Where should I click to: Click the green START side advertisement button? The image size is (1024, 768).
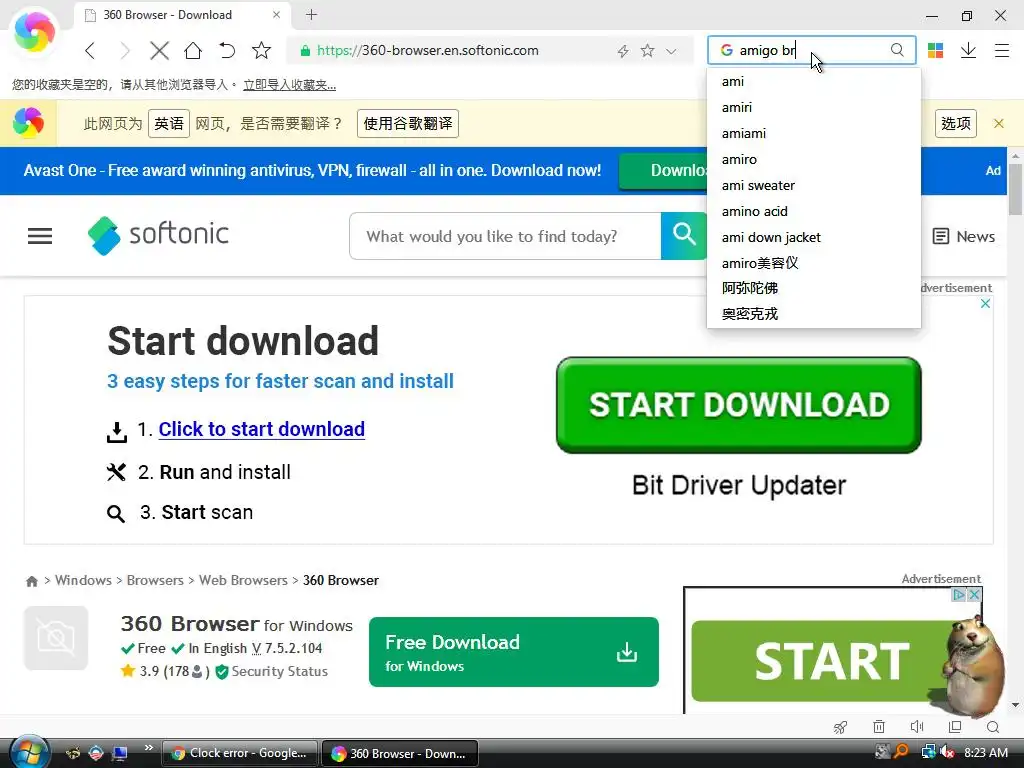(x=820, y=661)
